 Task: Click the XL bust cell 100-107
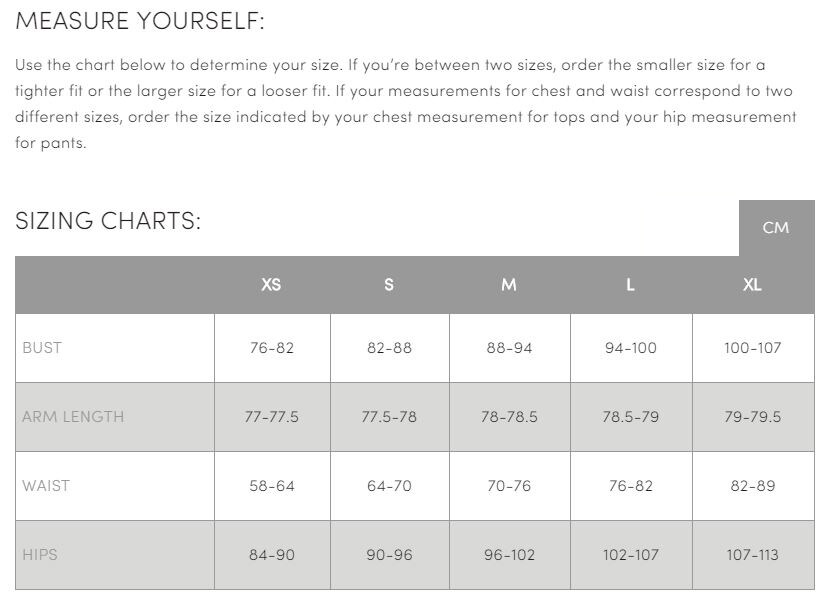(752, 348)
